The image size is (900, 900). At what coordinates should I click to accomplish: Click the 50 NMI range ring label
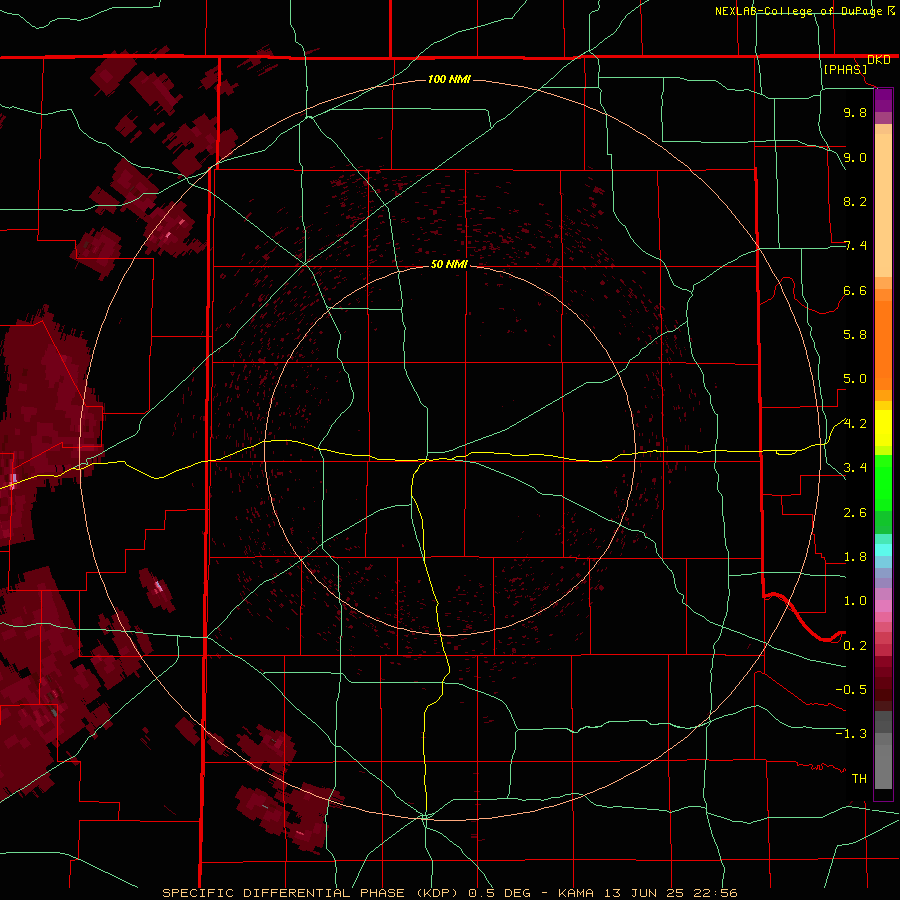(449, 264)
